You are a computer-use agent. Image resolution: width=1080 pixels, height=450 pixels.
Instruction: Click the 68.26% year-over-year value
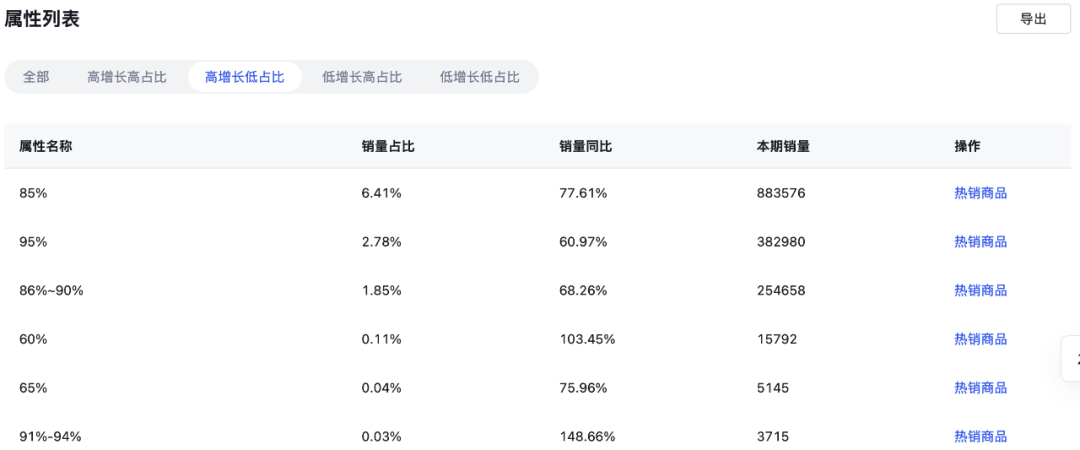coord(583,291)
